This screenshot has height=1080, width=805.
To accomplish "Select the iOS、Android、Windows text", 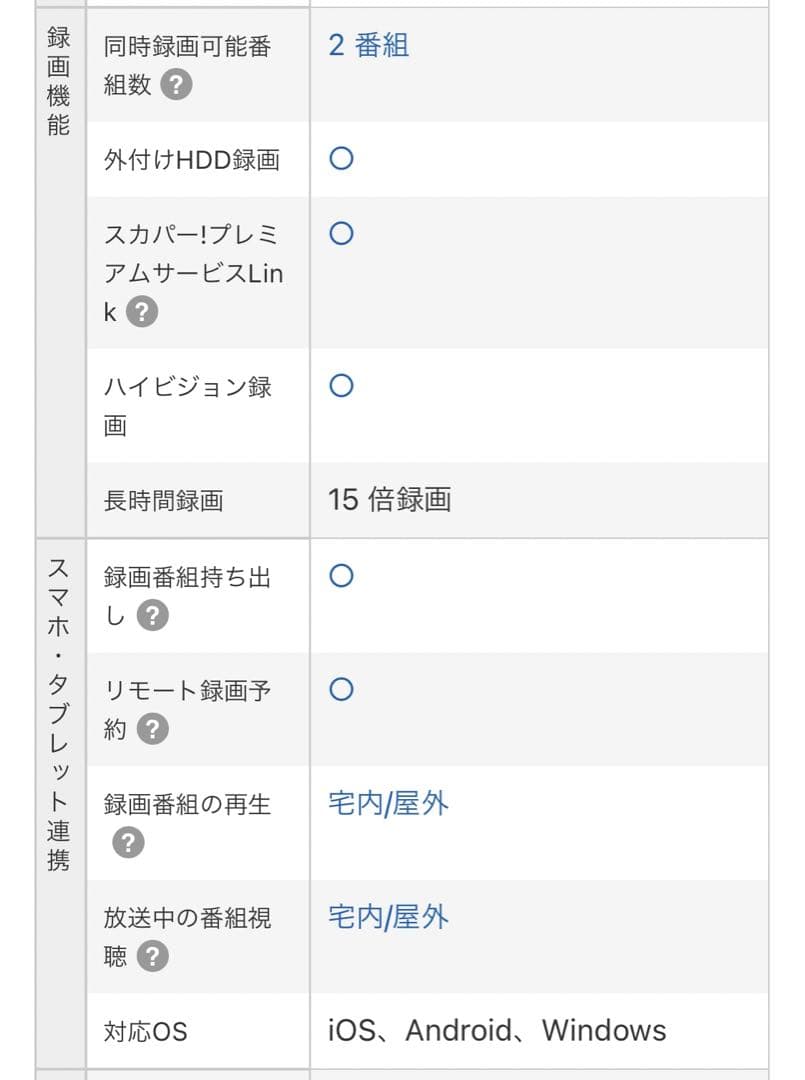I will coord(496,1031).
